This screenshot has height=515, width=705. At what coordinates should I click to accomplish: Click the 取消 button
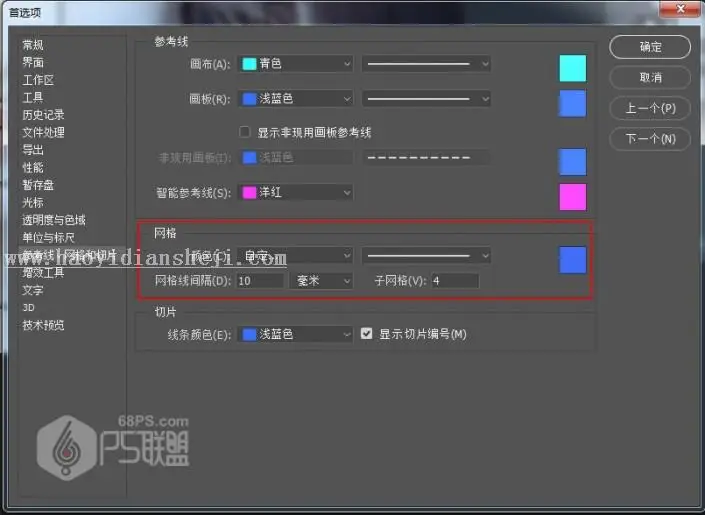[650, 77]
